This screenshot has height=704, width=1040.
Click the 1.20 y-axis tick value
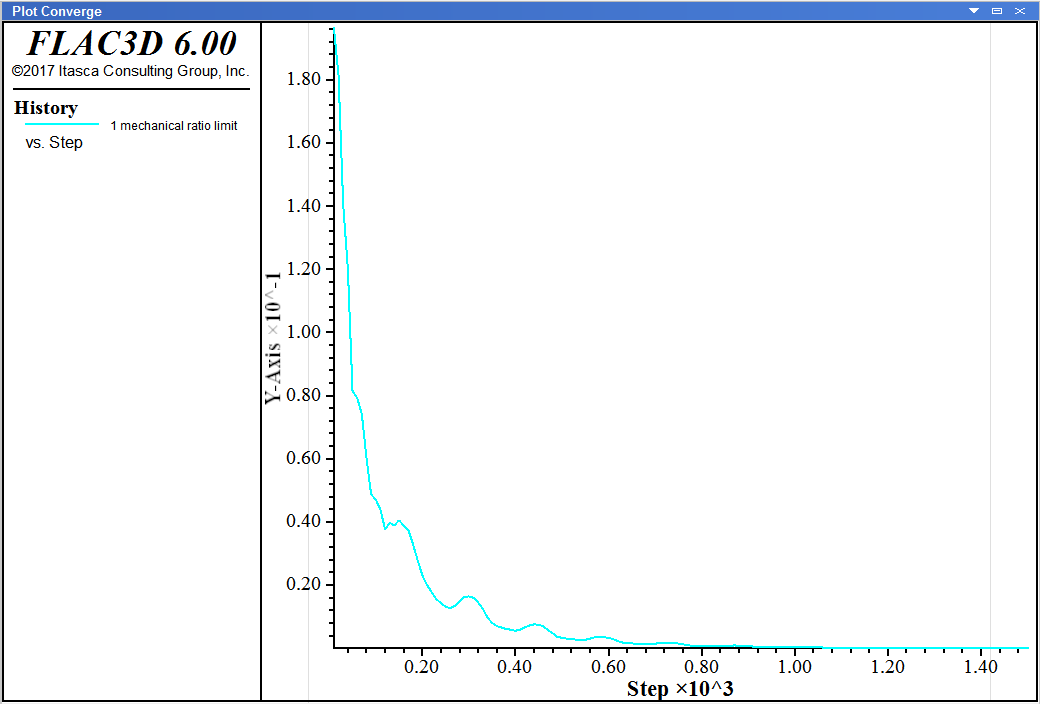point(303,269)
